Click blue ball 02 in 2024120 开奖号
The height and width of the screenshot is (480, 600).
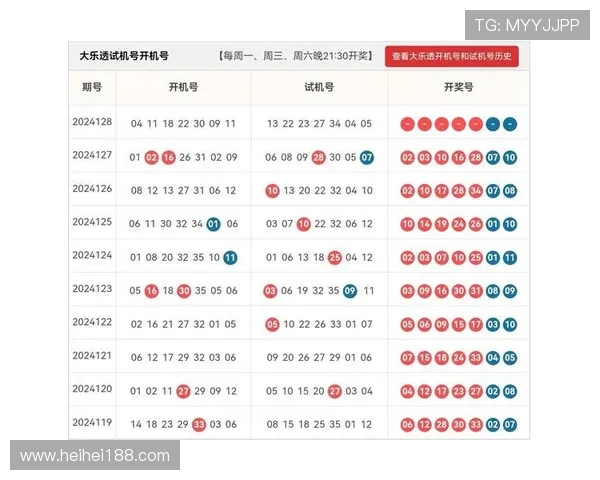tap(493, 392)
